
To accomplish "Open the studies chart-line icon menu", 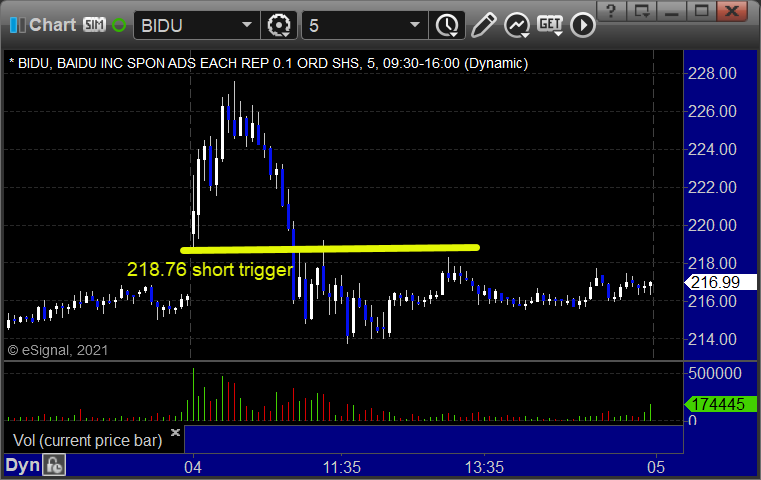I will point(517,25).
